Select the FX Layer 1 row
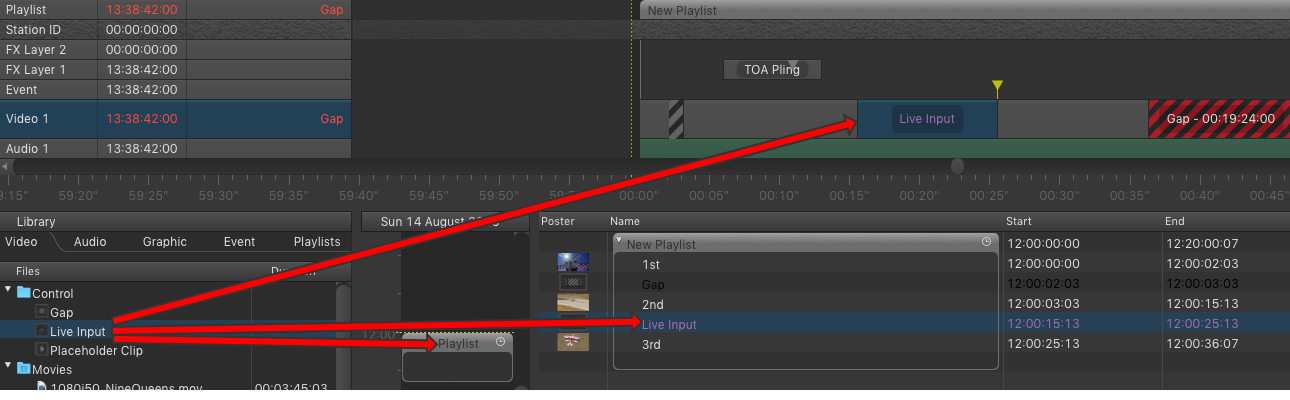Viewport: 1290px width, 400px height. (x=175, y=70)
